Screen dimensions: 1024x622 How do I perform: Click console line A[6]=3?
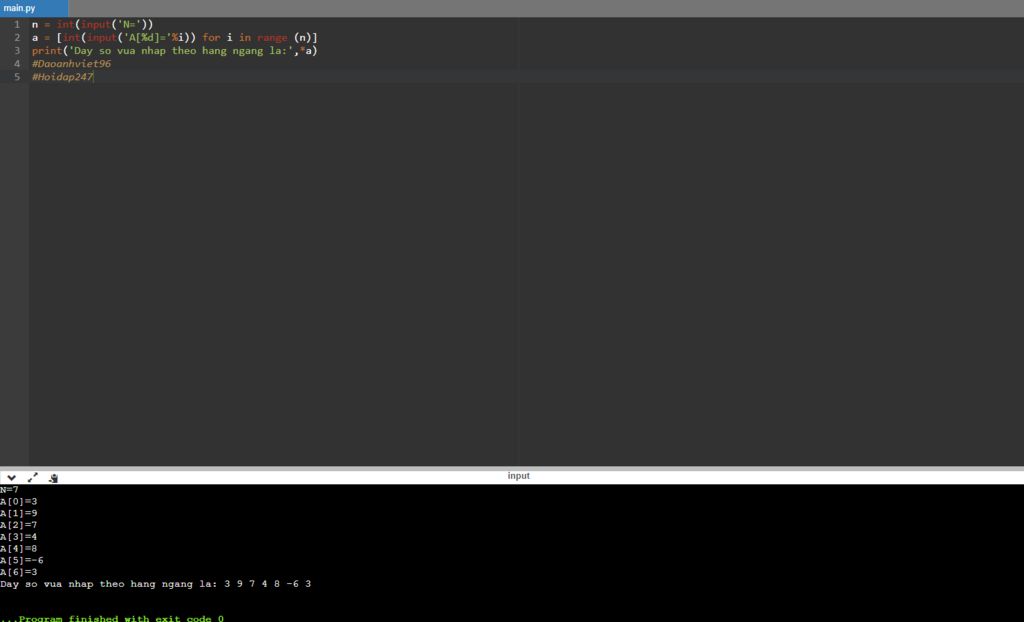coord(18,572)
